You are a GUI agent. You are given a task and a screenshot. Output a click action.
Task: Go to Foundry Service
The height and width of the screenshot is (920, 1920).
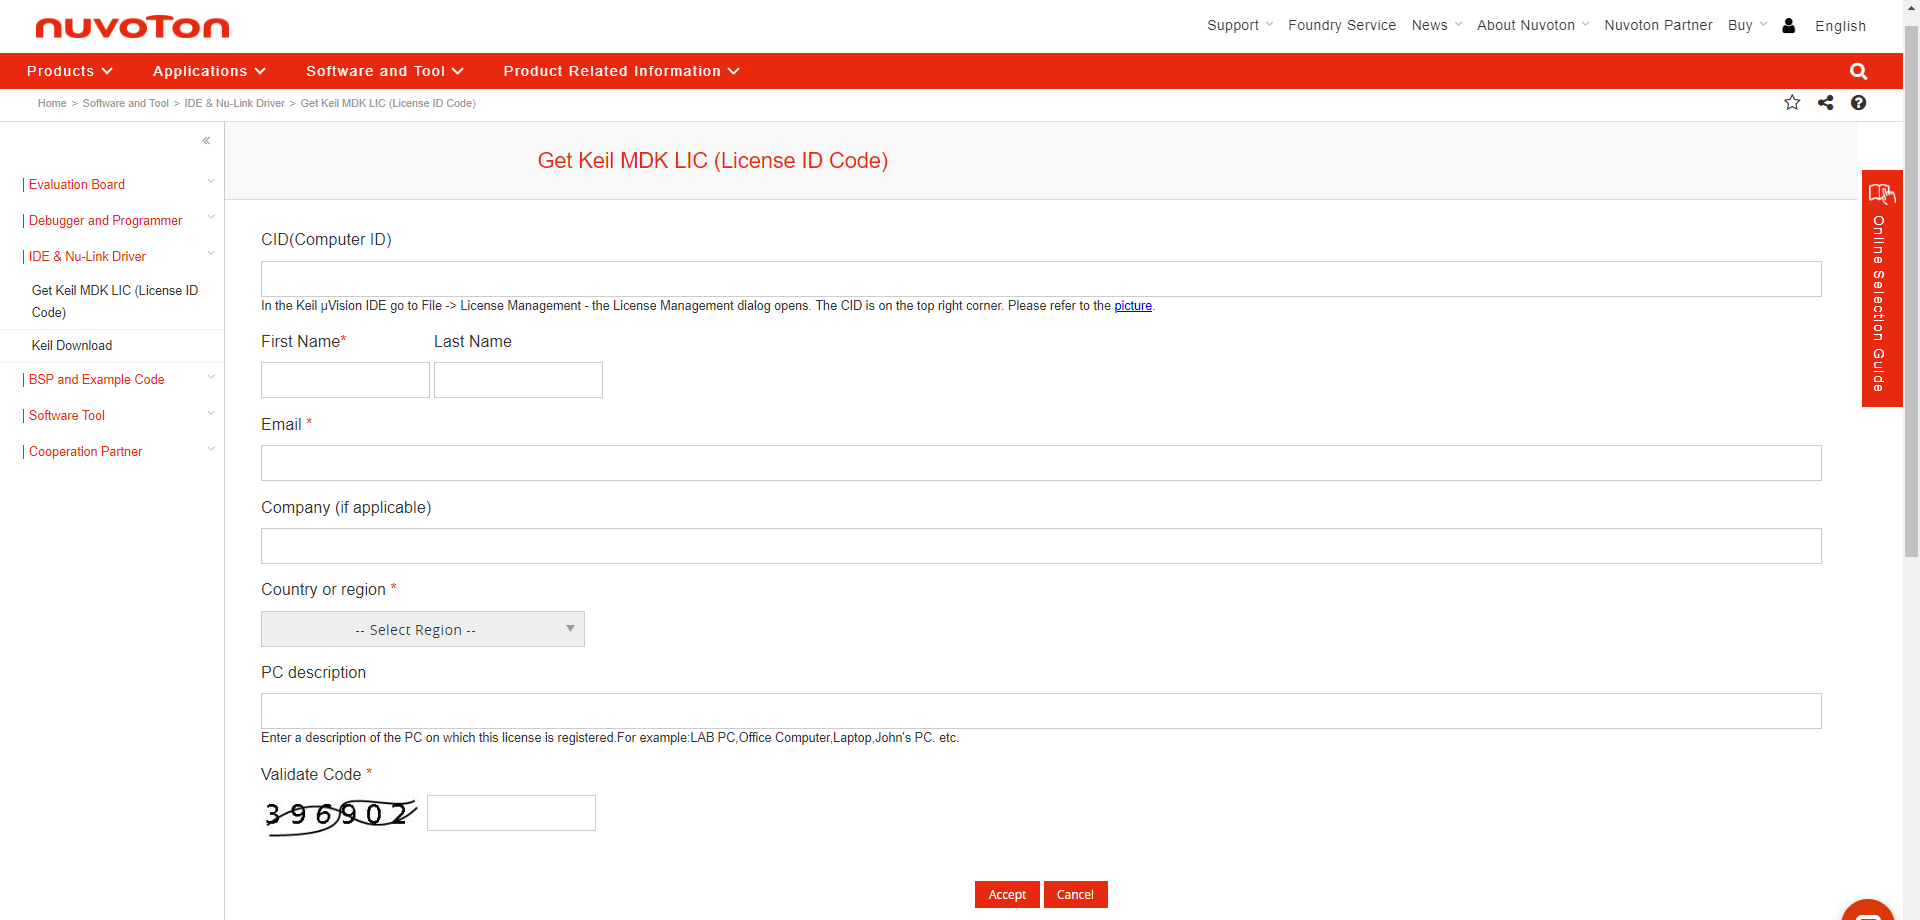tap(1341, 25)
